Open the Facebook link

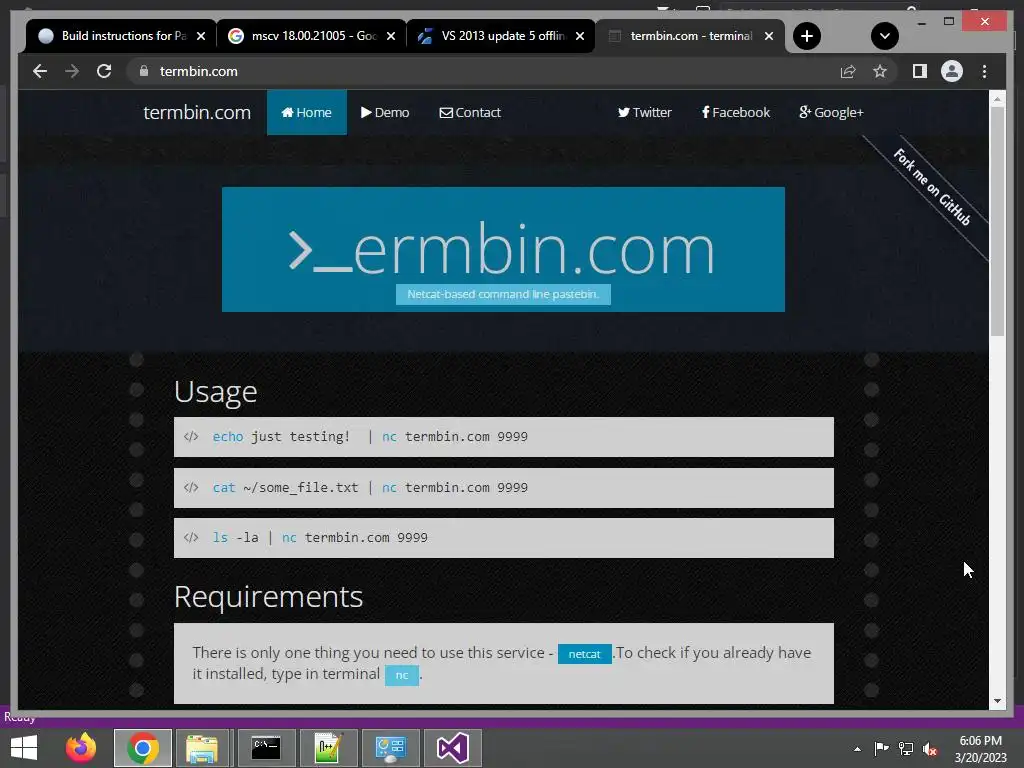[735, 112]
